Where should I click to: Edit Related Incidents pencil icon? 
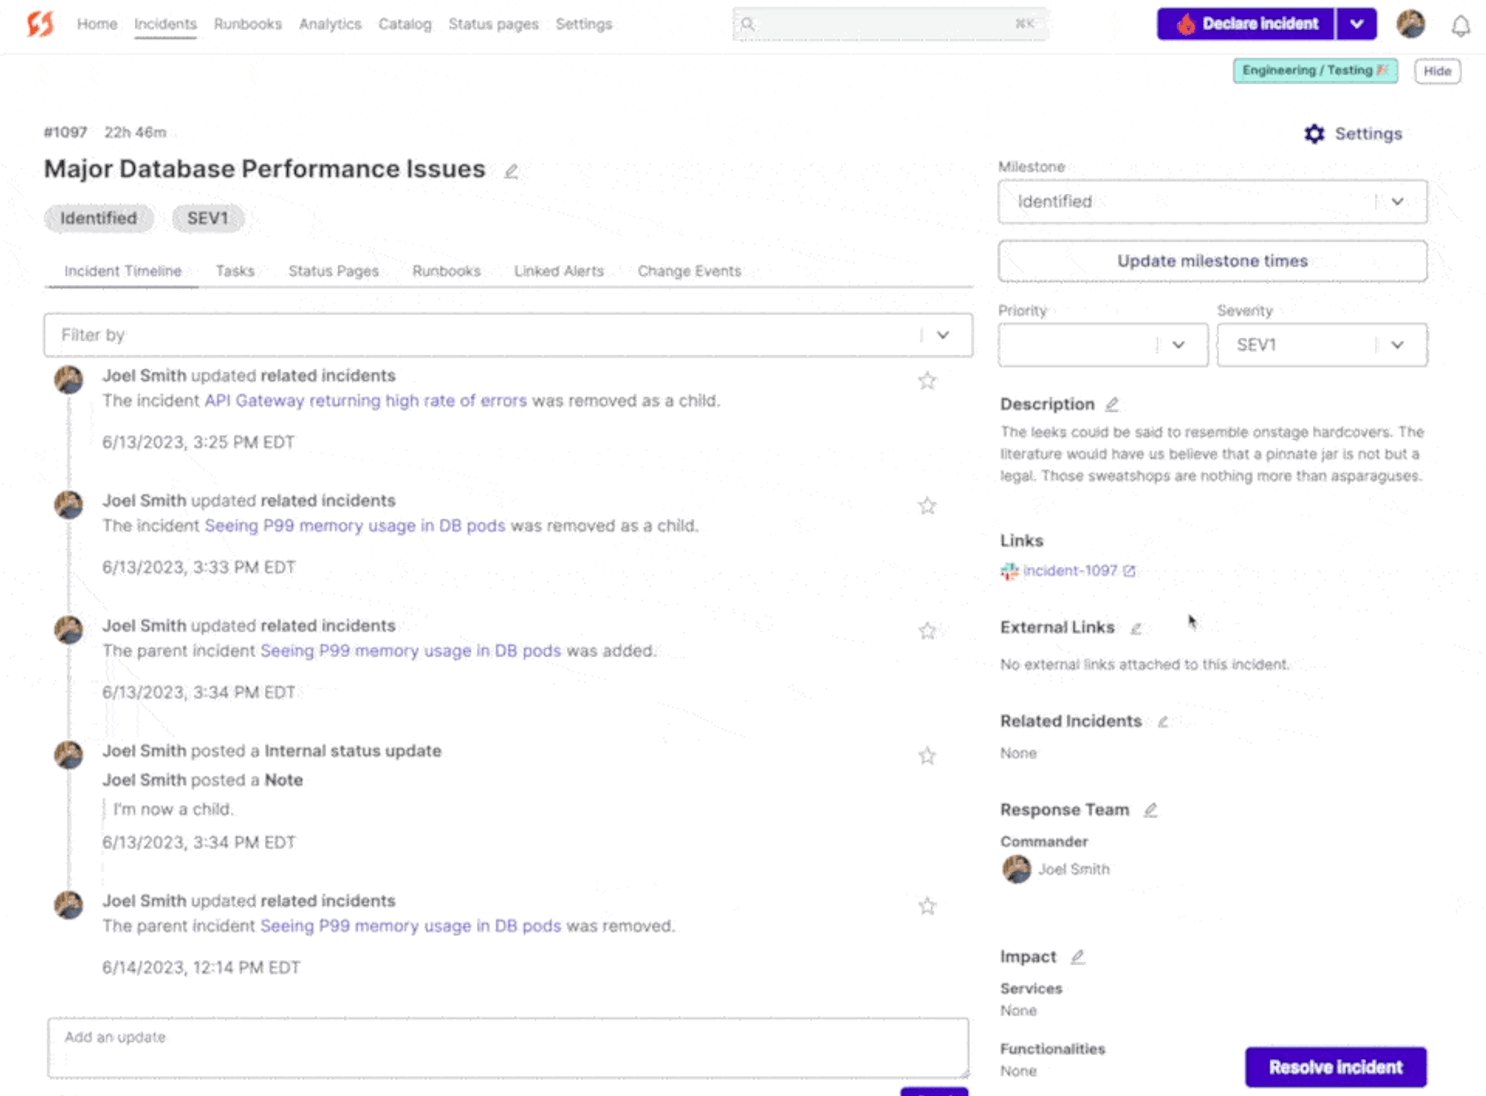click(x=1163, y=721)
